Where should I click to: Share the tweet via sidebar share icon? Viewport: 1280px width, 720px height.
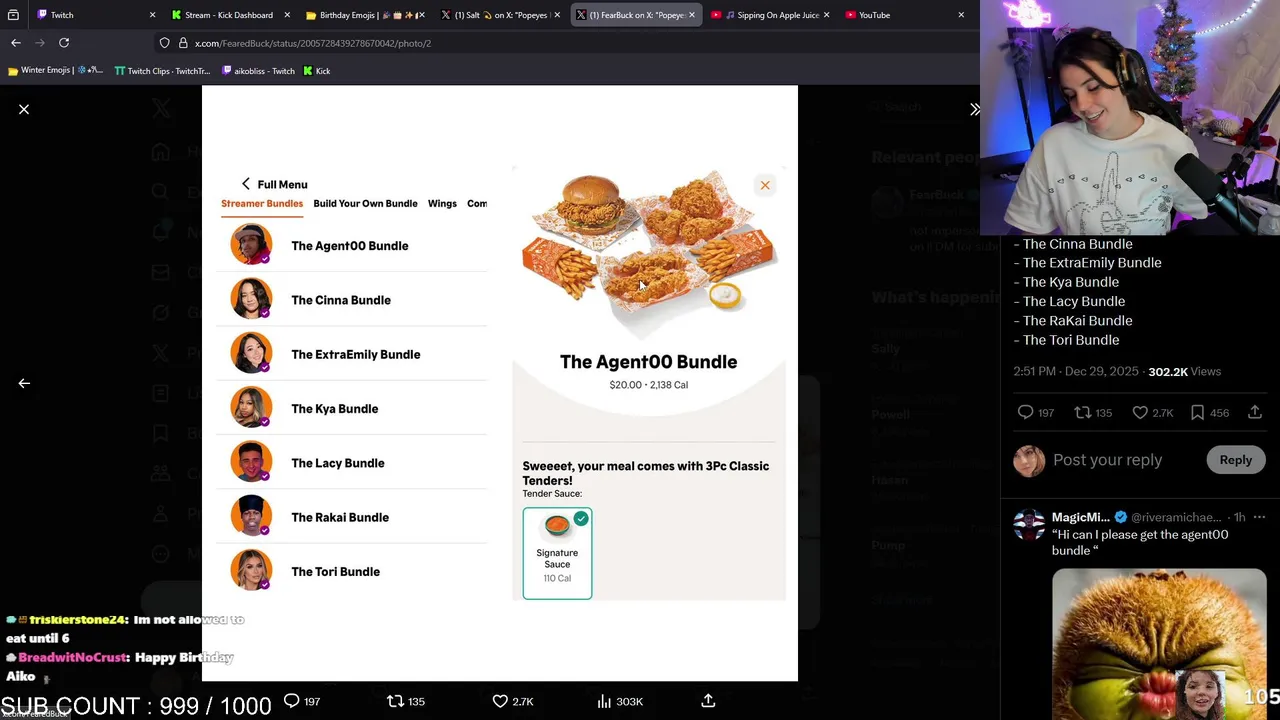coord(1255,412)
